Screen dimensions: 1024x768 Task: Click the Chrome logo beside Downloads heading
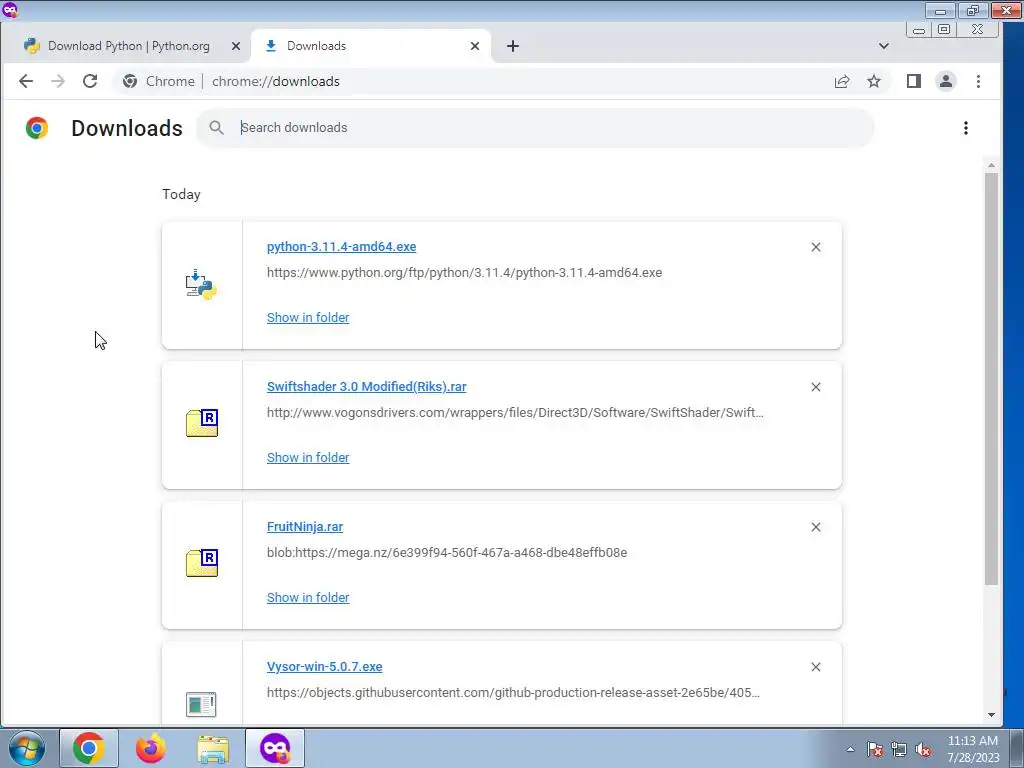click(37, 128)
